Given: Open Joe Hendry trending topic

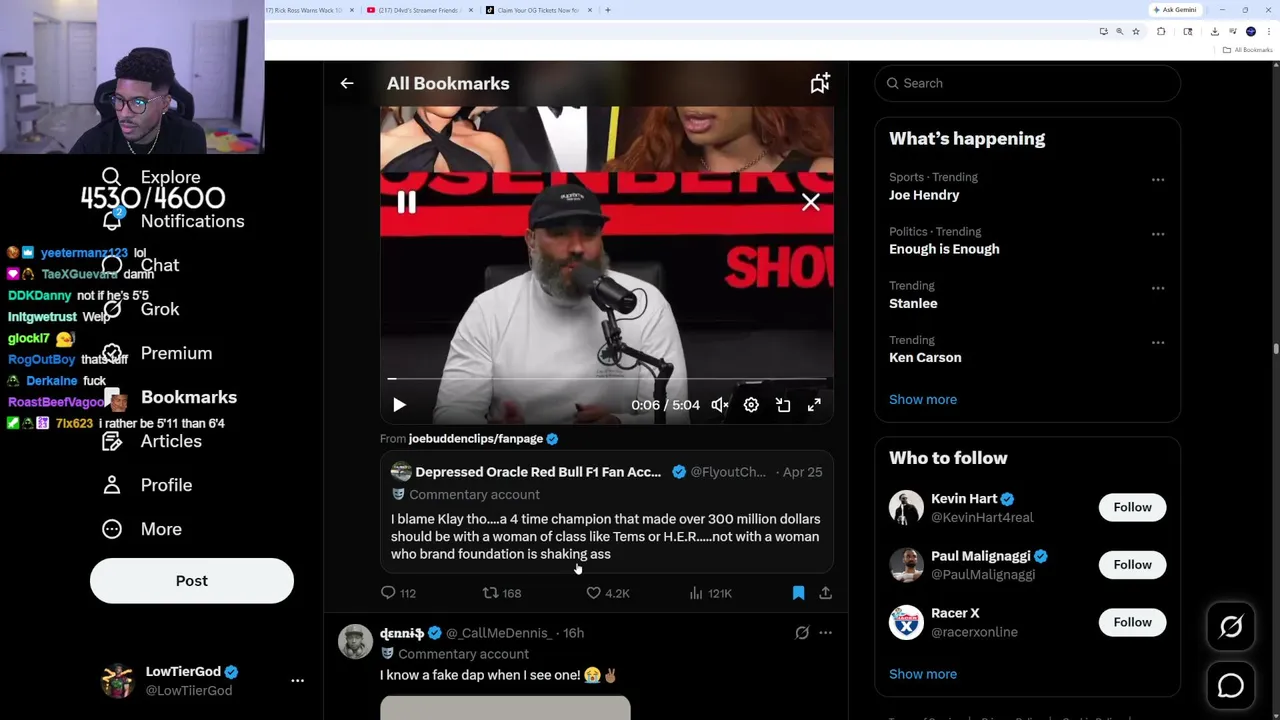Looking at the screenshot, I should coord(924,195).
